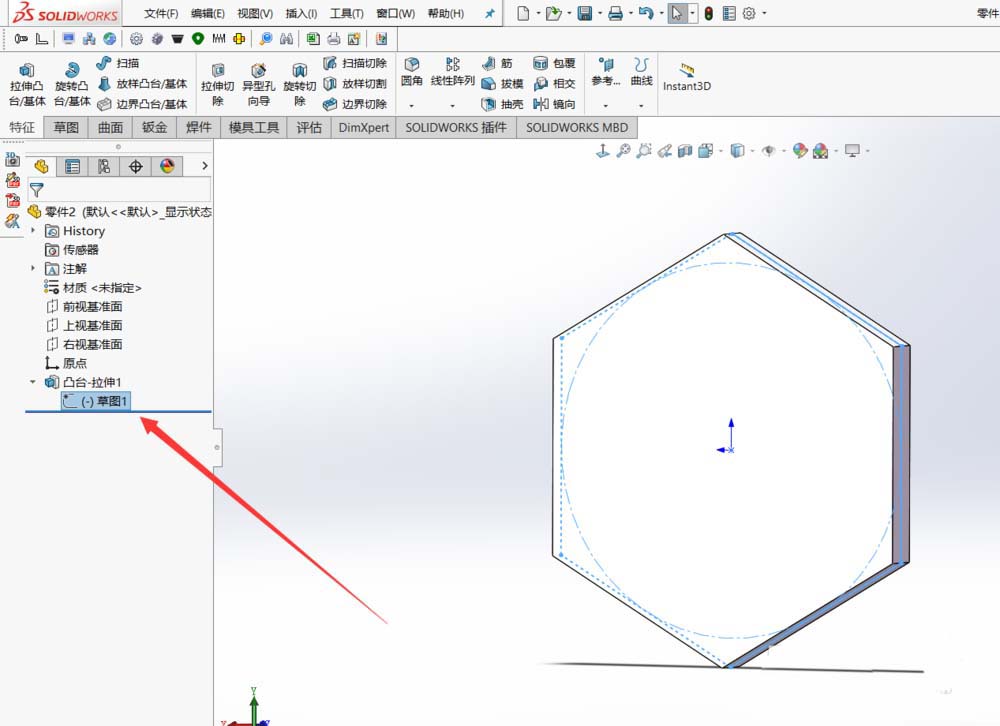The height and width of the screenshot is (726, 1000).
Task: Open the Linear Pattern (线性阵列) dropdown arrow
Action: click(453, 106)
